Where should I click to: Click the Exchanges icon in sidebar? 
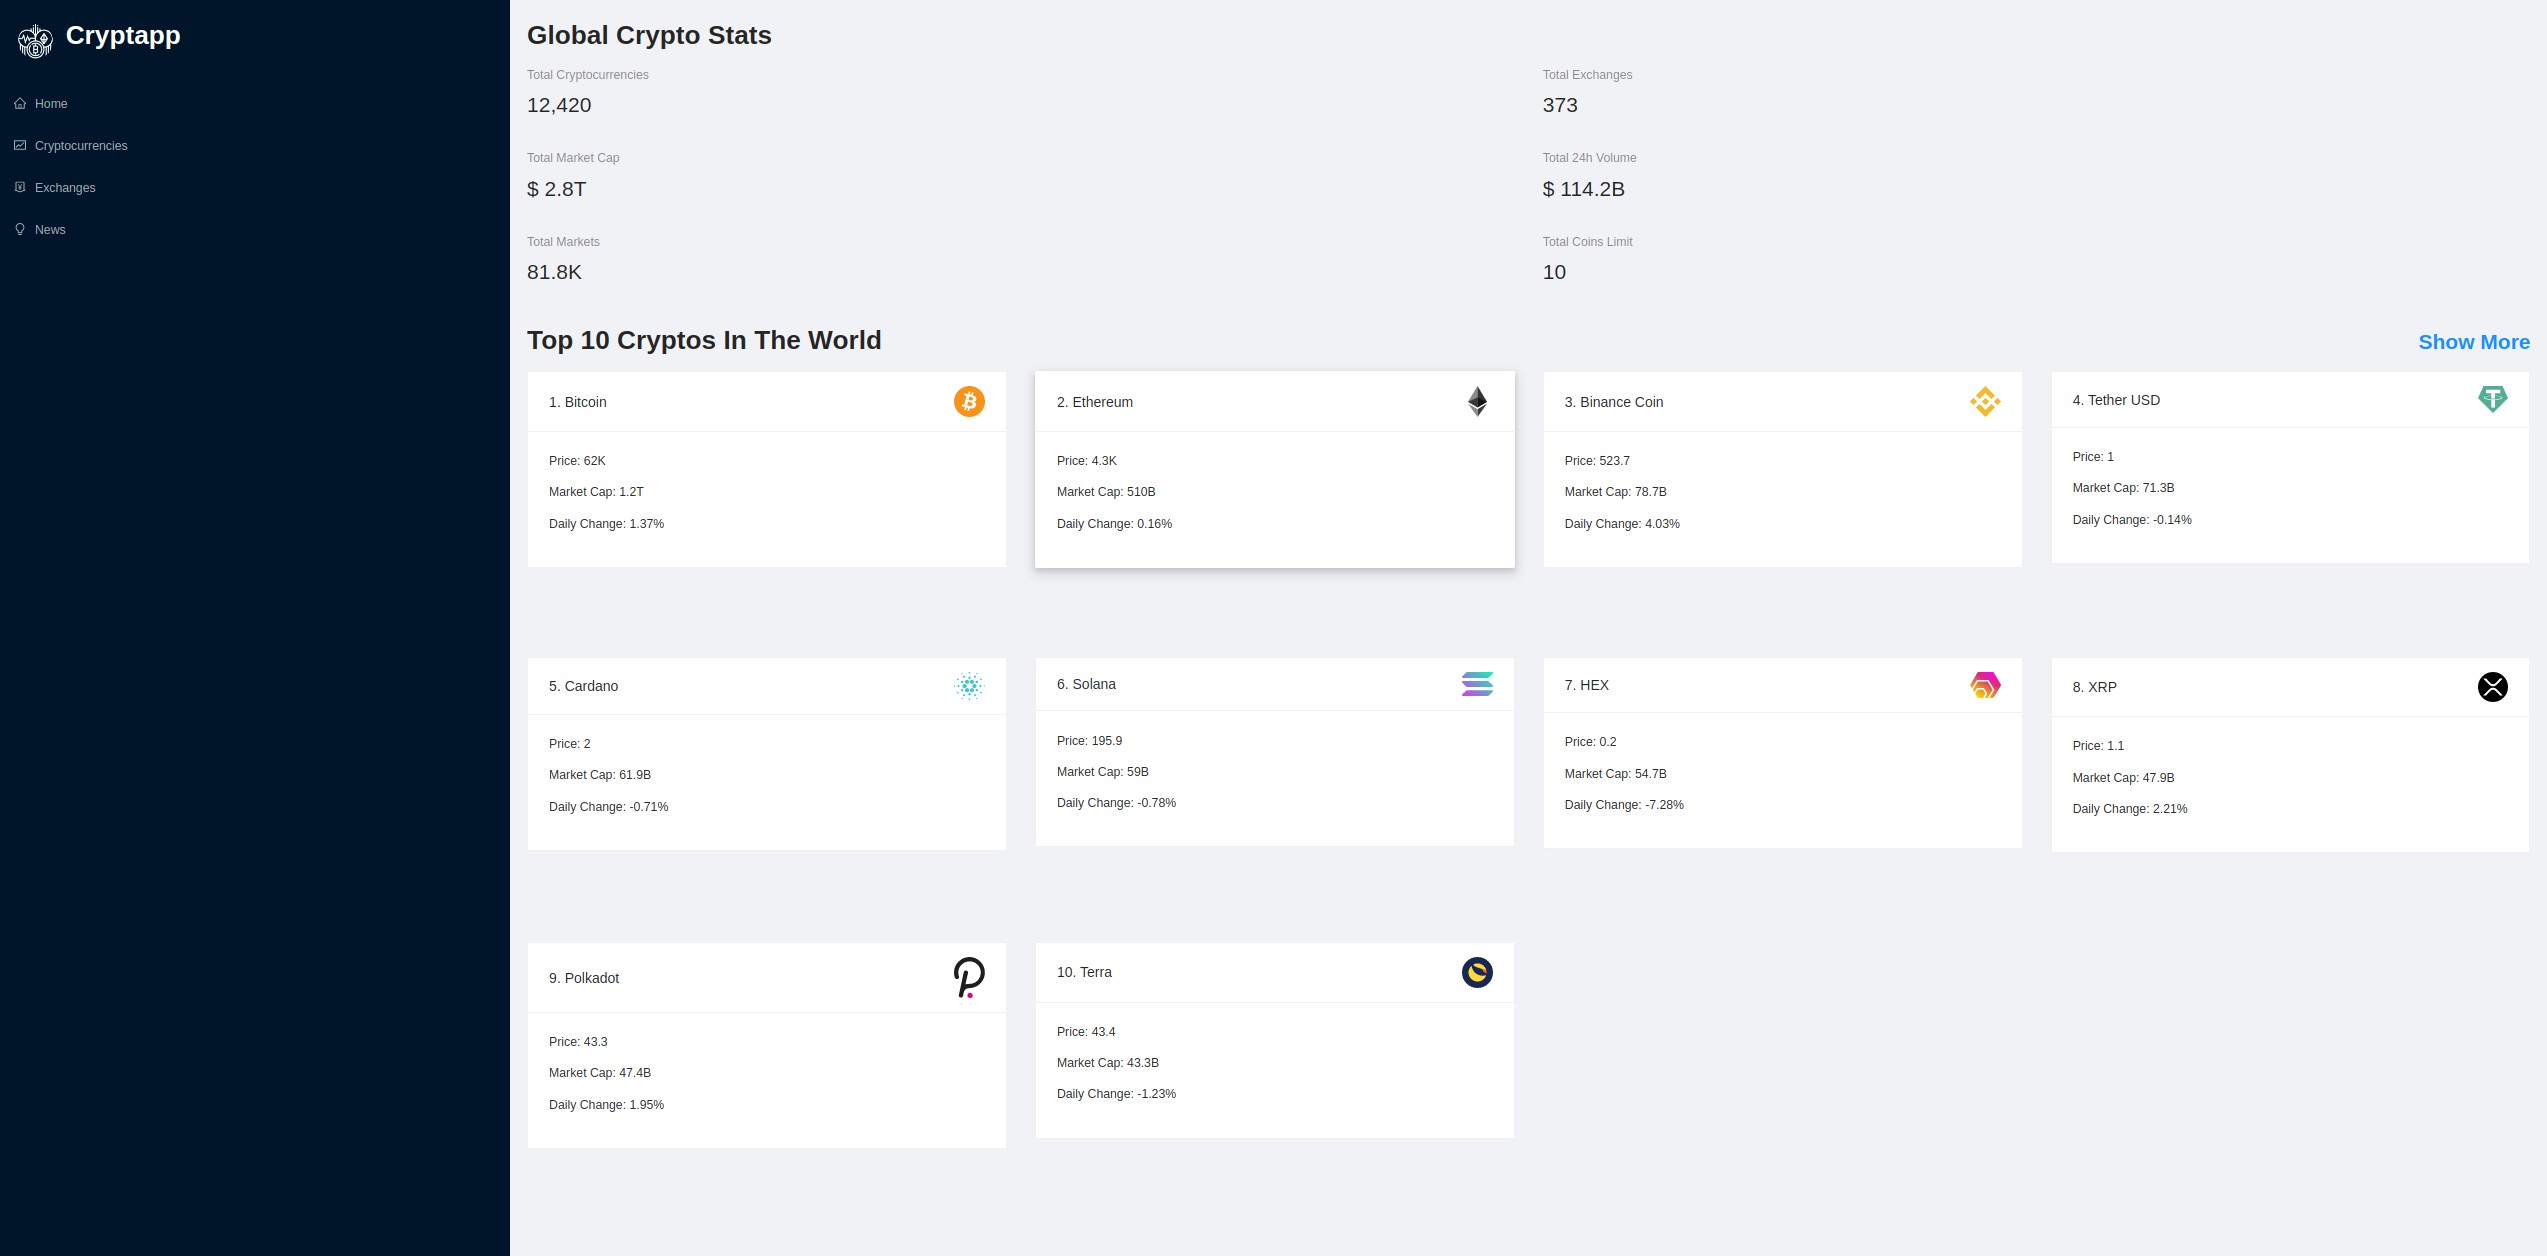point(20,187)
